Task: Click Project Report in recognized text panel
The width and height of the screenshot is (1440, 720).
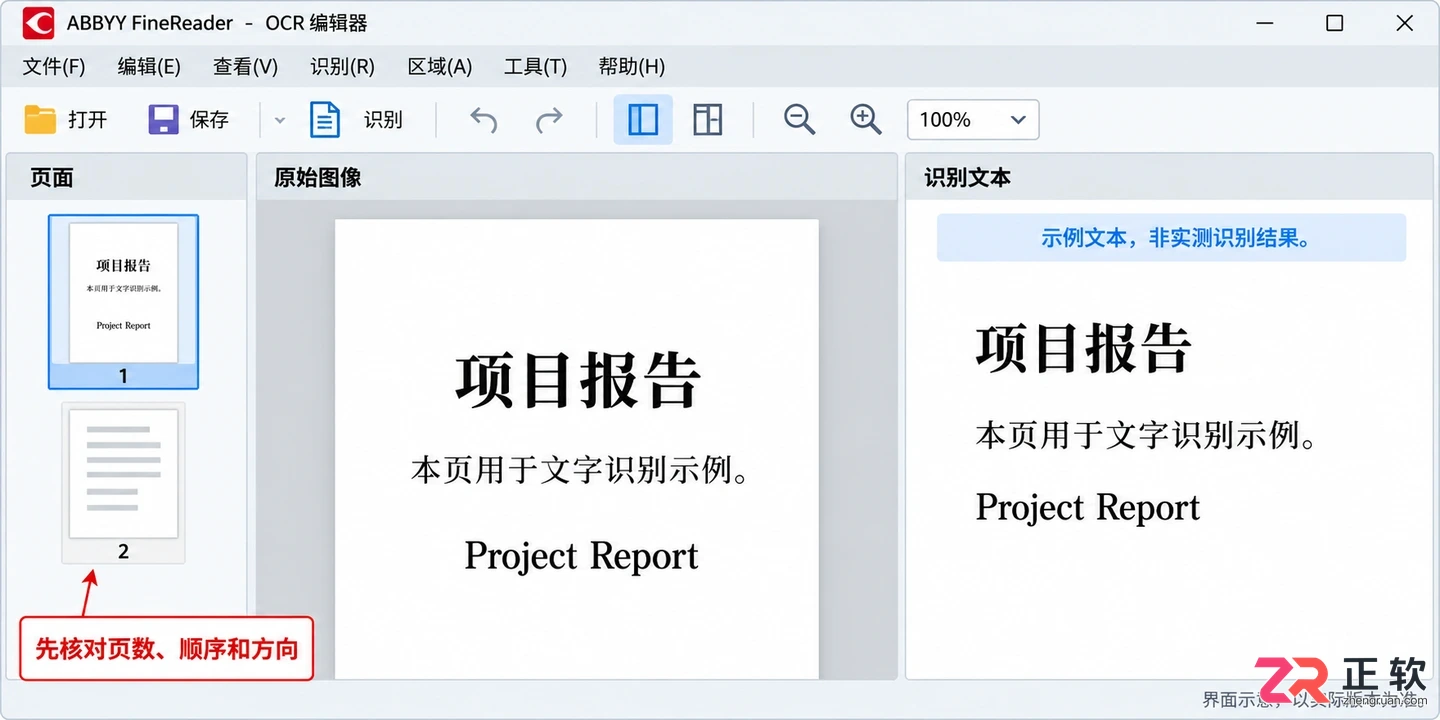Action: 1088,507
